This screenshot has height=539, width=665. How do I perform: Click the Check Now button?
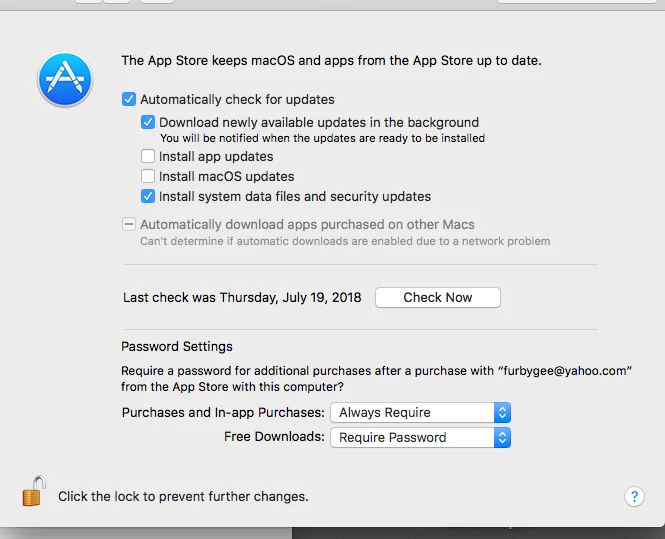coord(438,297)
